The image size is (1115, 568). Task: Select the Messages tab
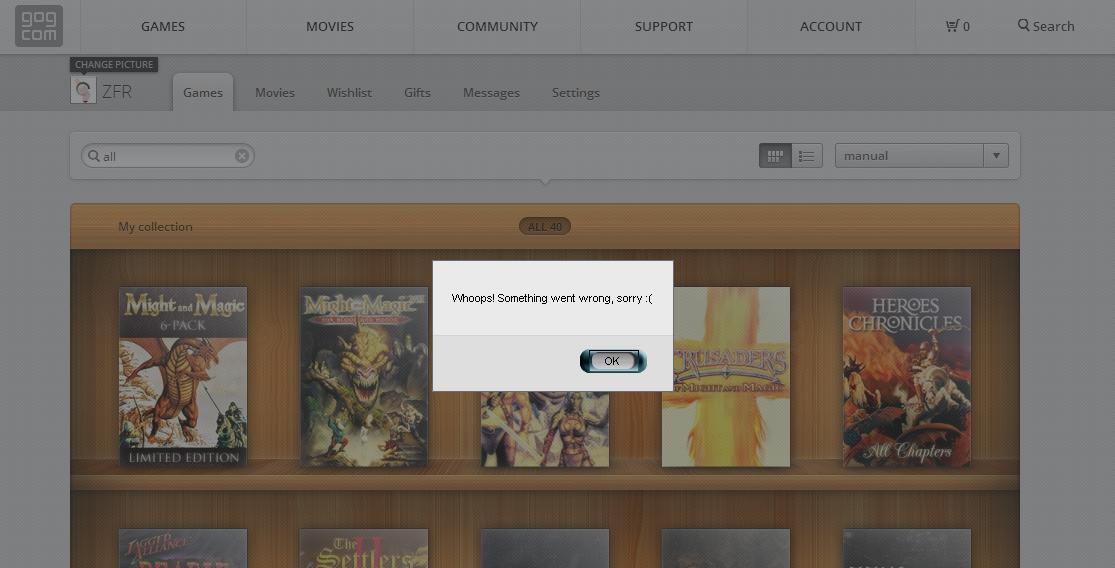[x=491, y=92]
